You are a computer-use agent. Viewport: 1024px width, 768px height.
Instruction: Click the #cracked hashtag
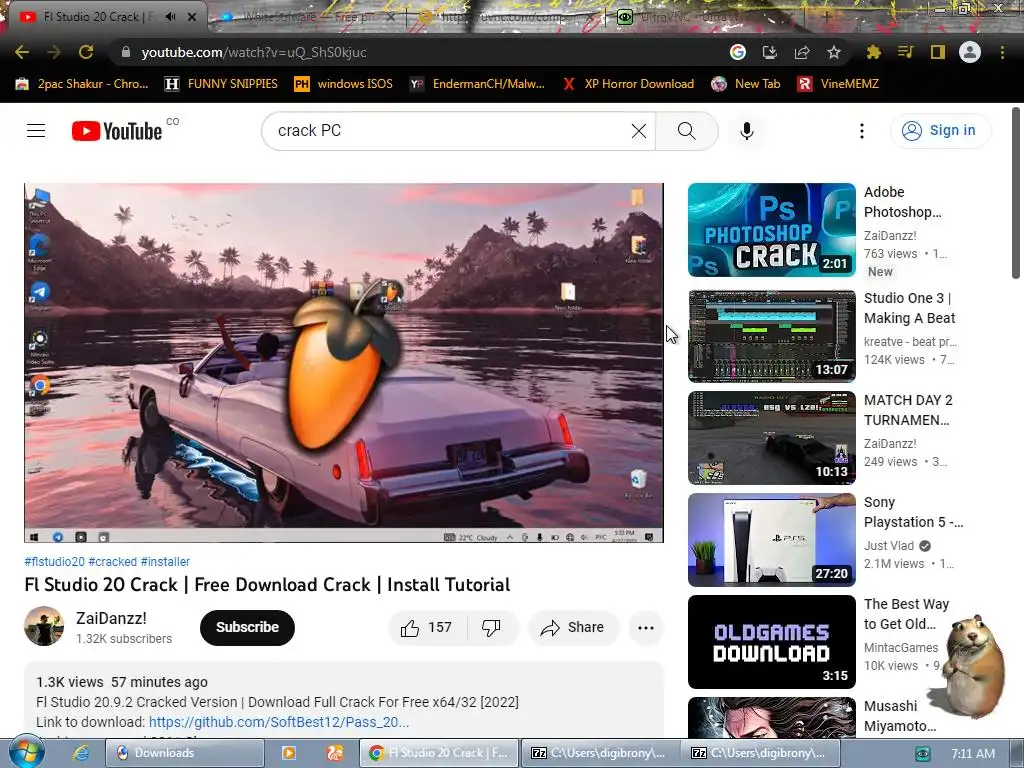(x=113, y=562)
